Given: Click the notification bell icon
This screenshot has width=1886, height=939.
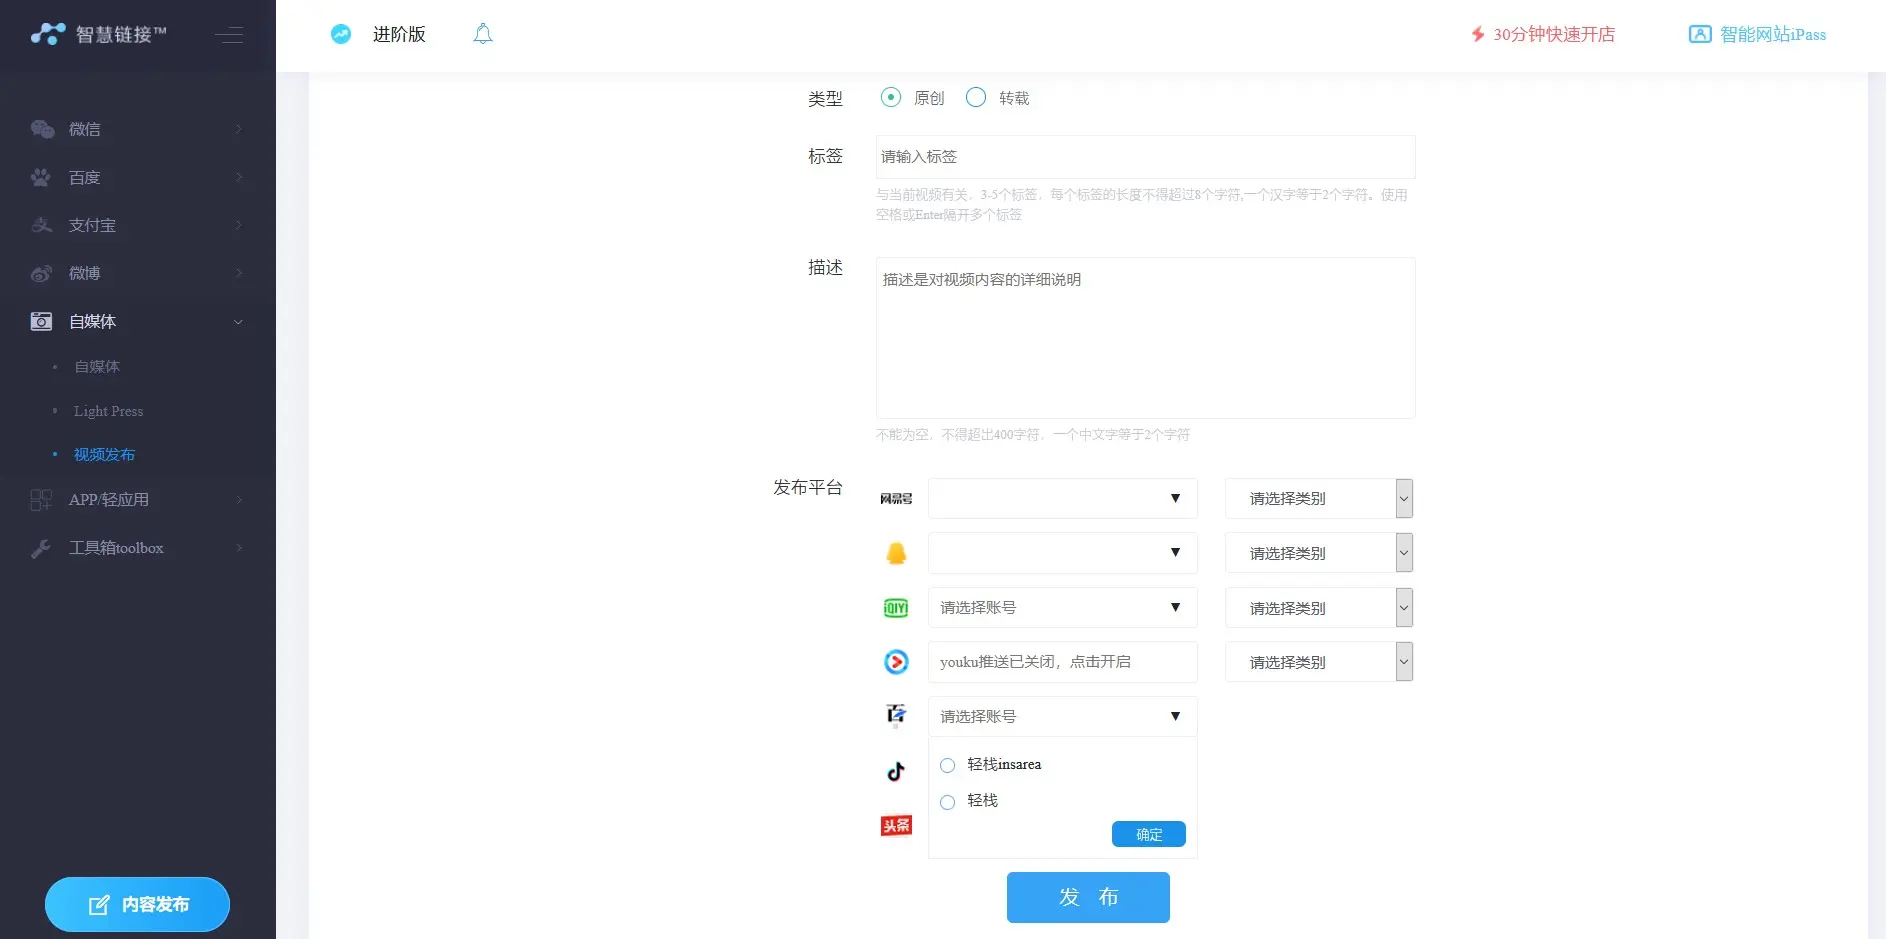Looking at the screenshot, I should 483,34.
